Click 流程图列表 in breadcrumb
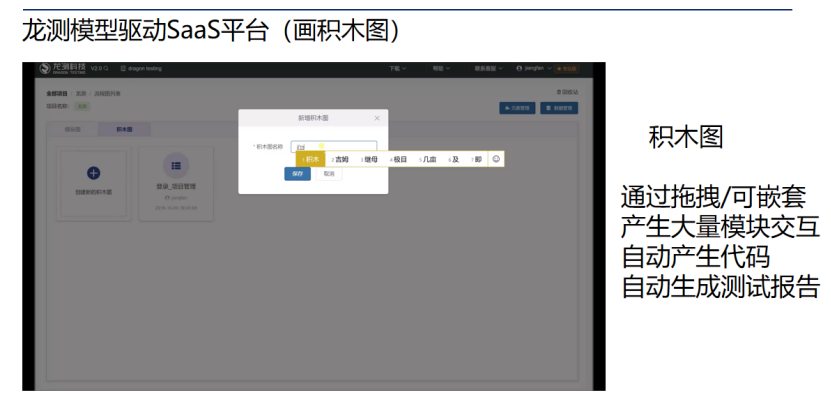Viewport: 831px width, 402px height. (107, 93)
